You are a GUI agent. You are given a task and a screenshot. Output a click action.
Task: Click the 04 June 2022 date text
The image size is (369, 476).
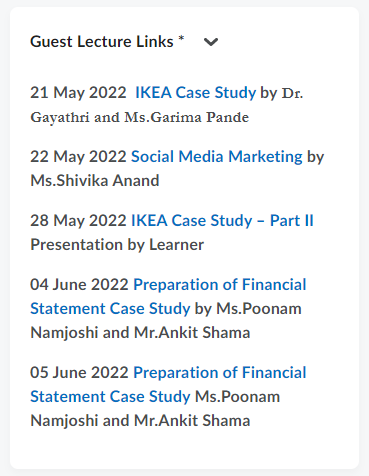[x=79, y=284]
